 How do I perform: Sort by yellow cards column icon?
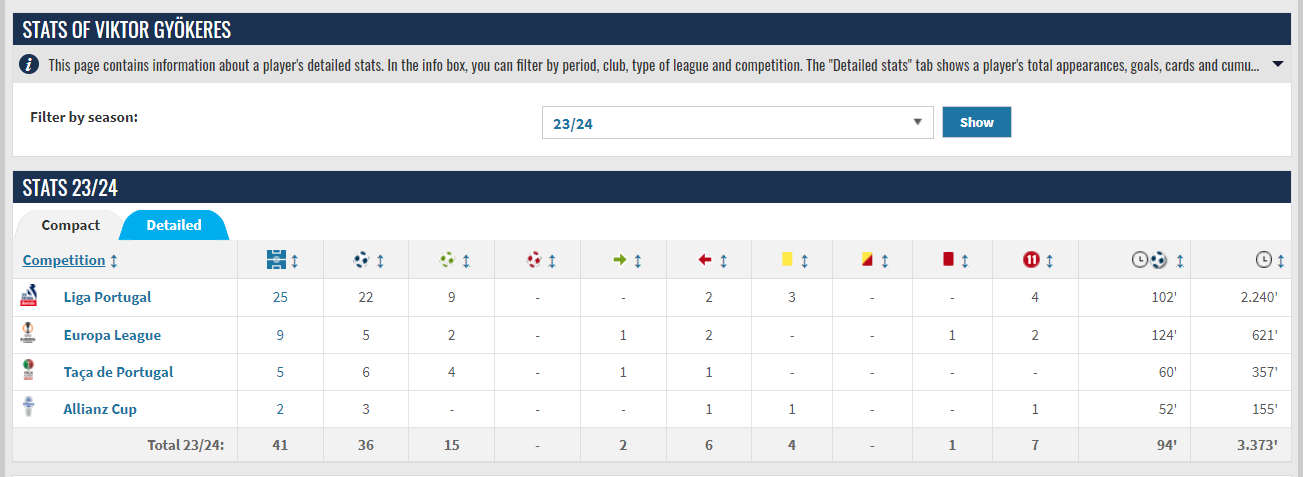787,260
